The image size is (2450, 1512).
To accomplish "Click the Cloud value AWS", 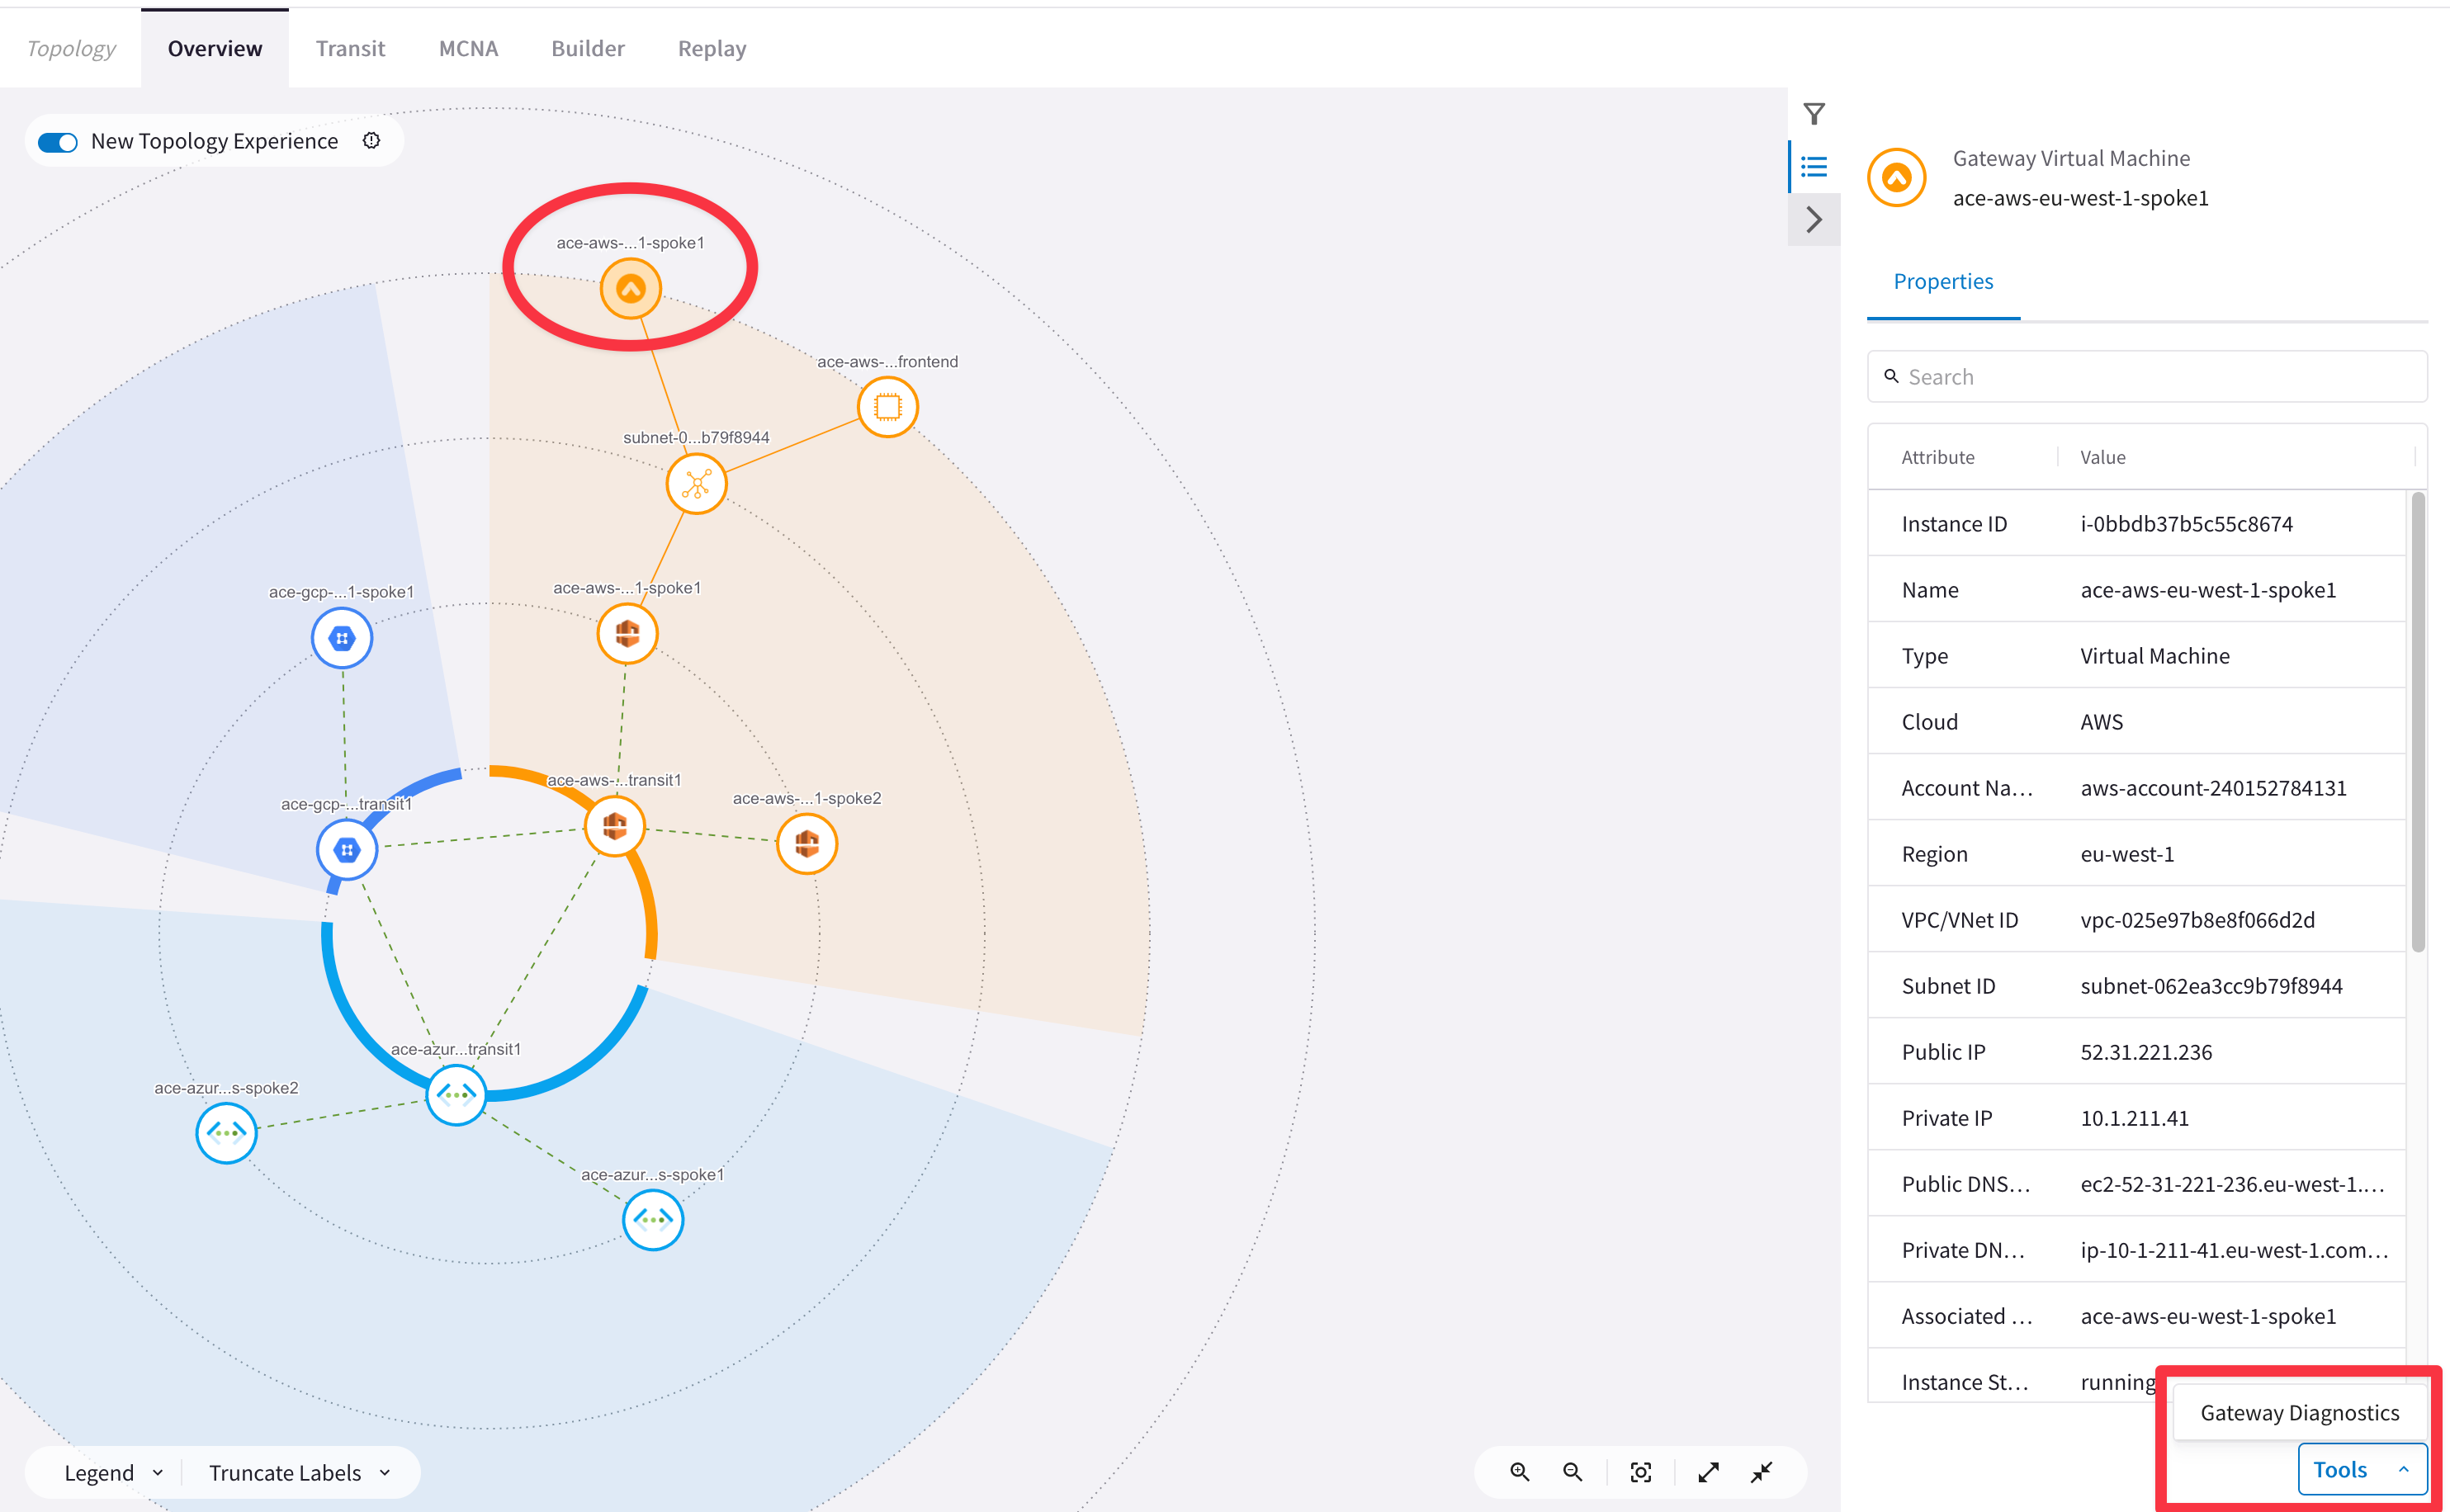I will pos(2101,722).
